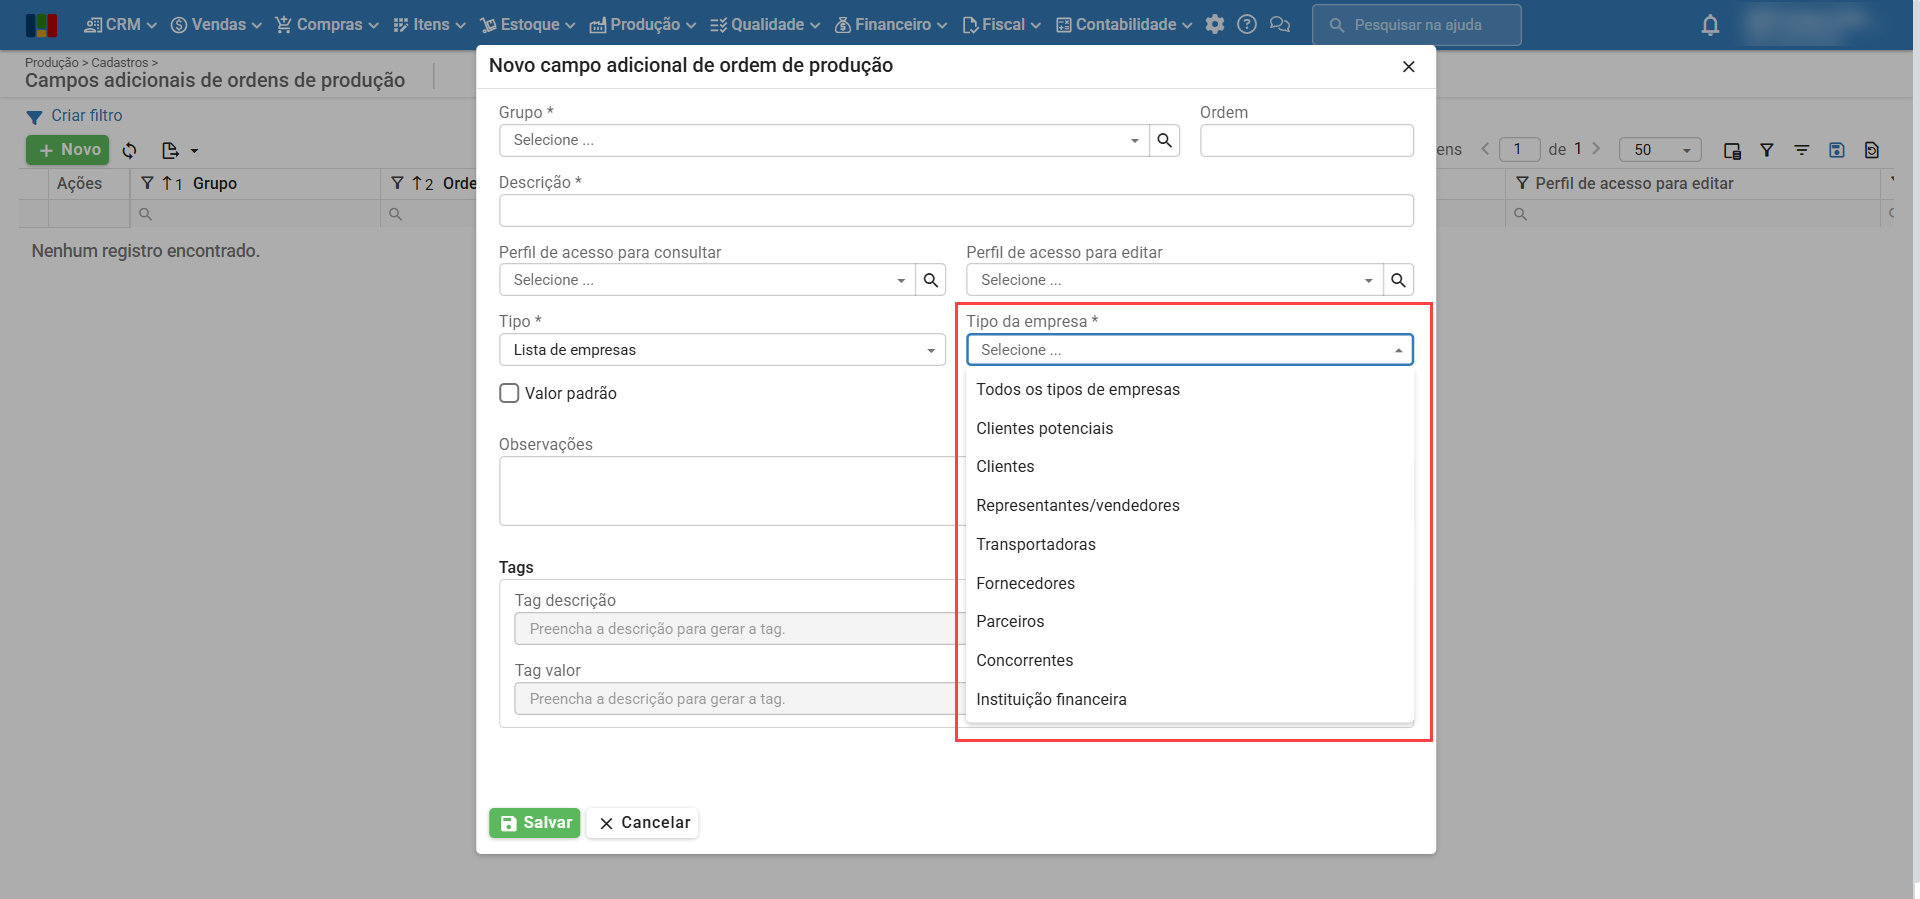Choose Transportadoras option
Screen dimensions: 1920x899
pyautogui.click(x=1036, y=545)
